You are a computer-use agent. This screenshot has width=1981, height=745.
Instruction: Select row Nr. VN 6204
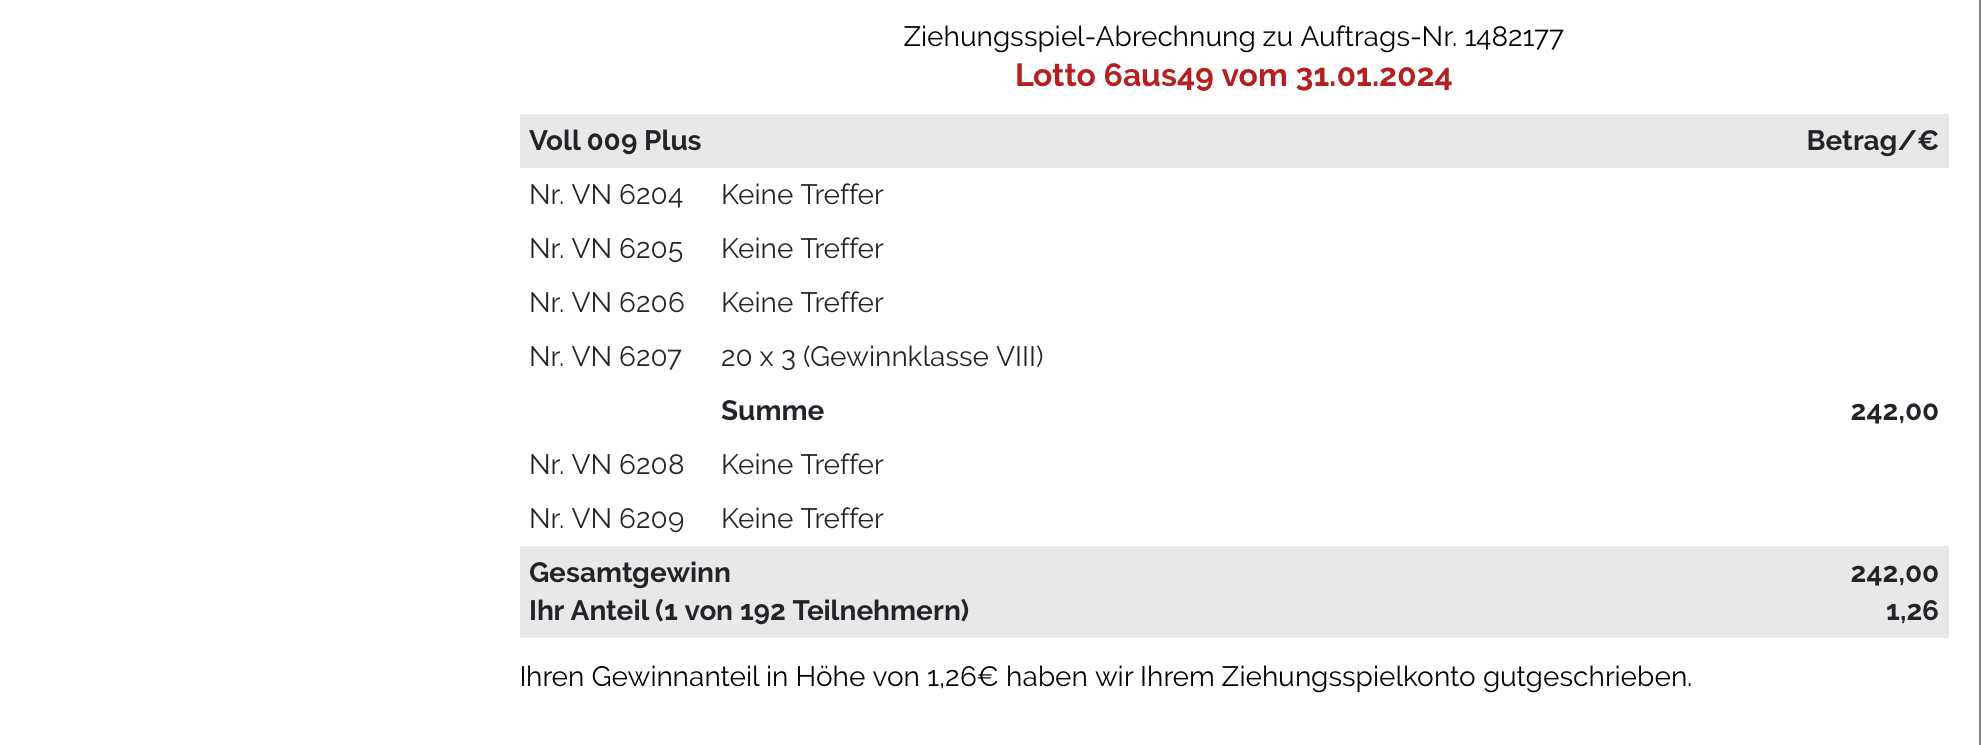(1234, 195)
